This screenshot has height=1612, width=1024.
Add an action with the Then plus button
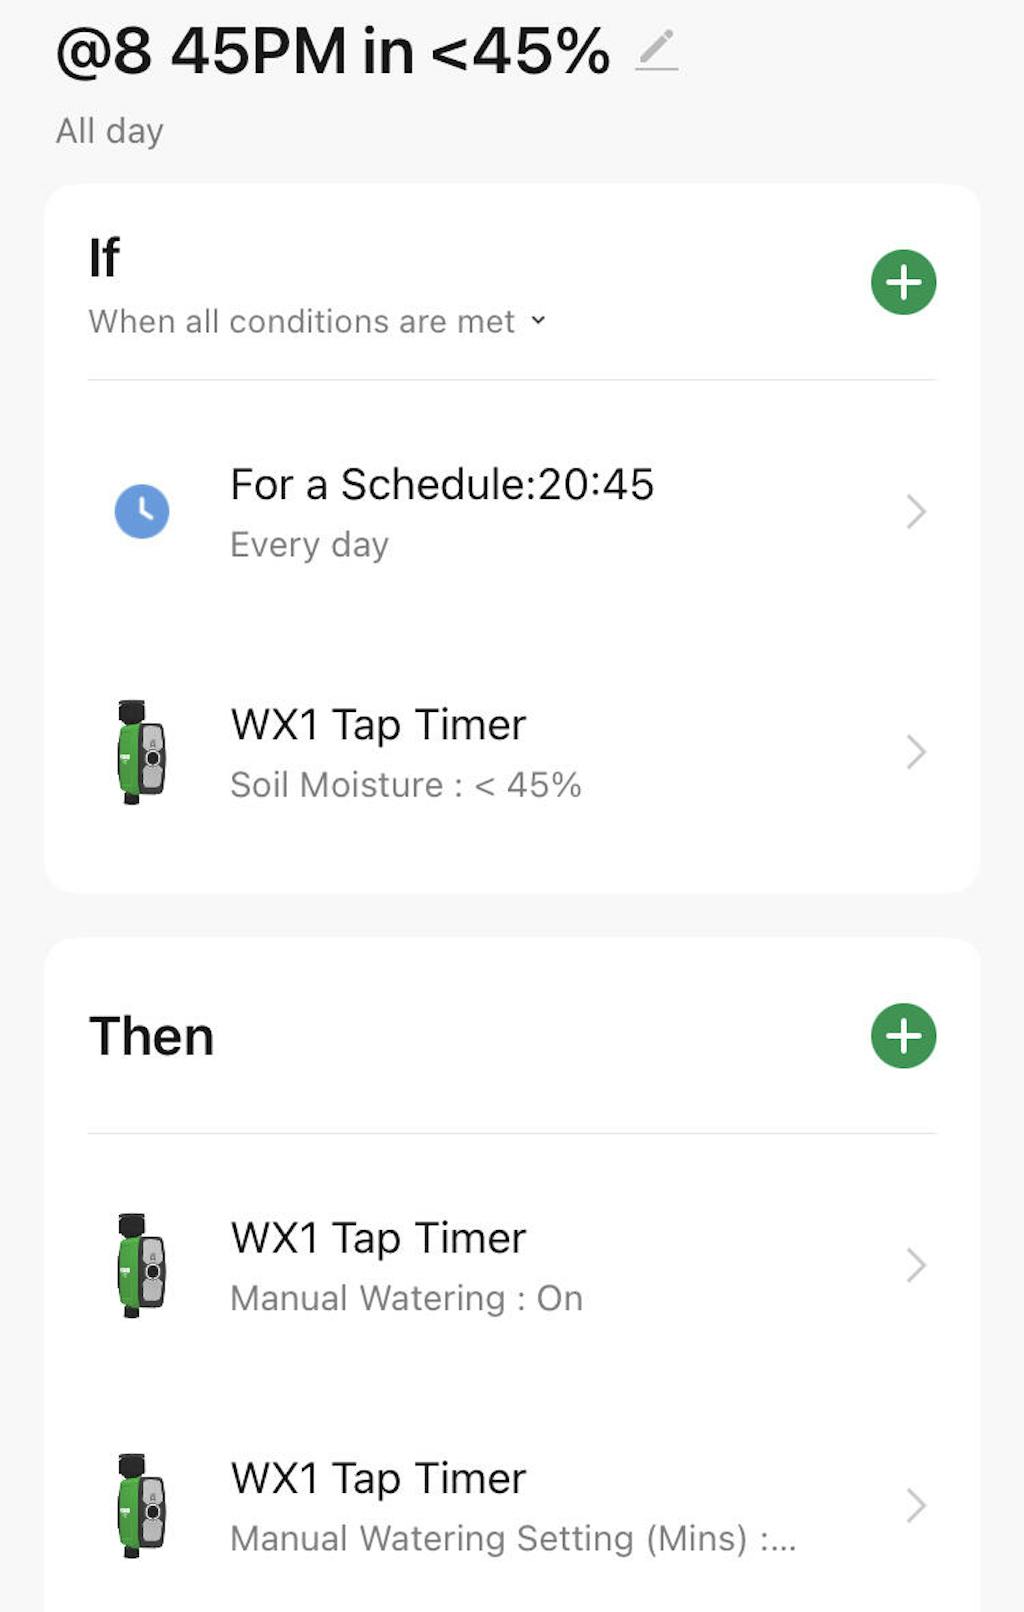click(903, 1036)
